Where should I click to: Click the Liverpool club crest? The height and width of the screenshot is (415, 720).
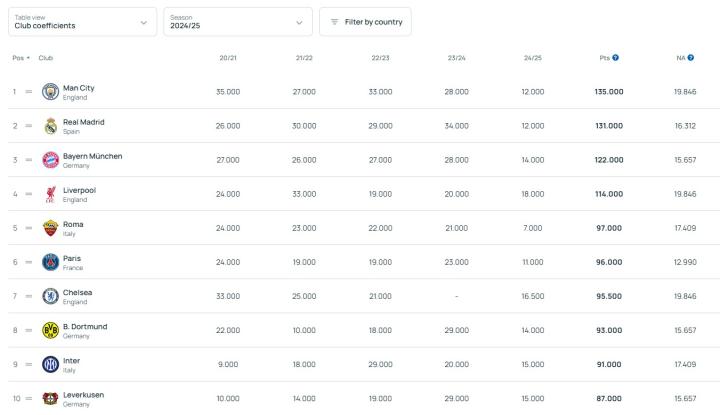[51, 194]
